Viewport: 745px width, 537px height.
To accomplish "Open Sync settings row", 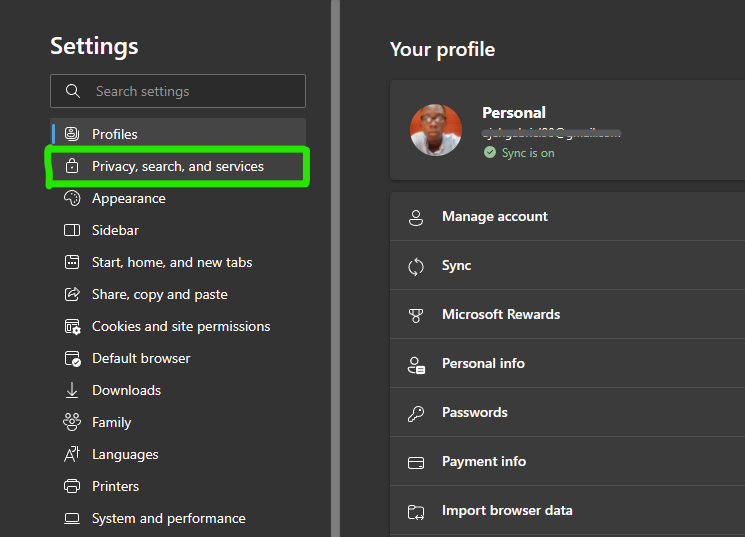I will [456, 266].
